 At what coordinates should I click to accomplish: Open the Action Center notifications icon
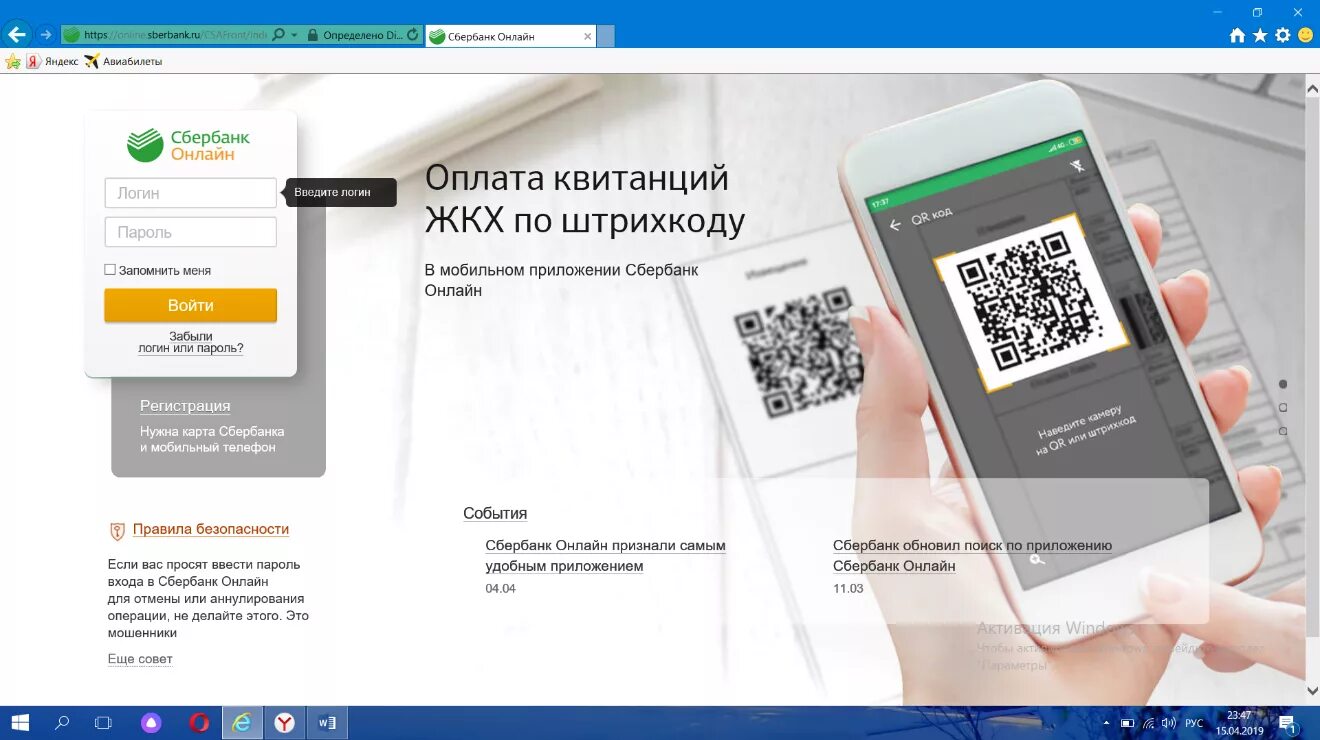[x=1288, y=723]
